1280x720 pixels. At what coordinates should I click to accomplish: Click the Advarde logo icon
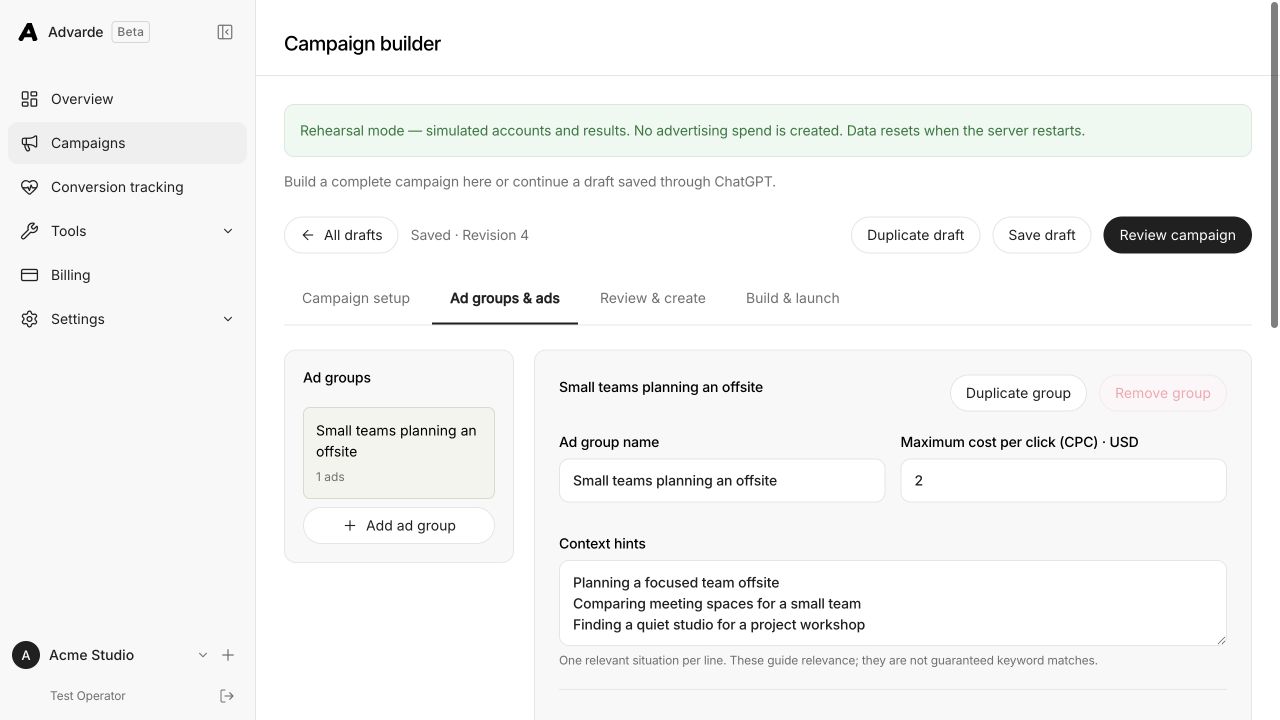(x=28, y=32)
